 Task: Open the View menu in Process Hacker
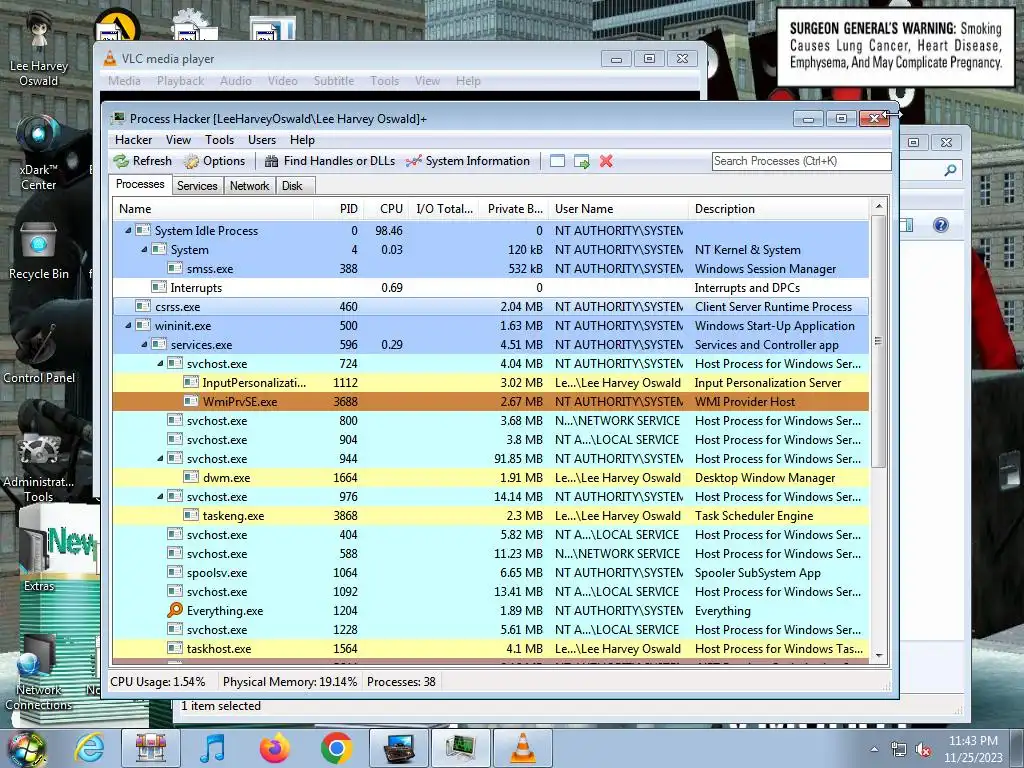(x=178, y=140)
